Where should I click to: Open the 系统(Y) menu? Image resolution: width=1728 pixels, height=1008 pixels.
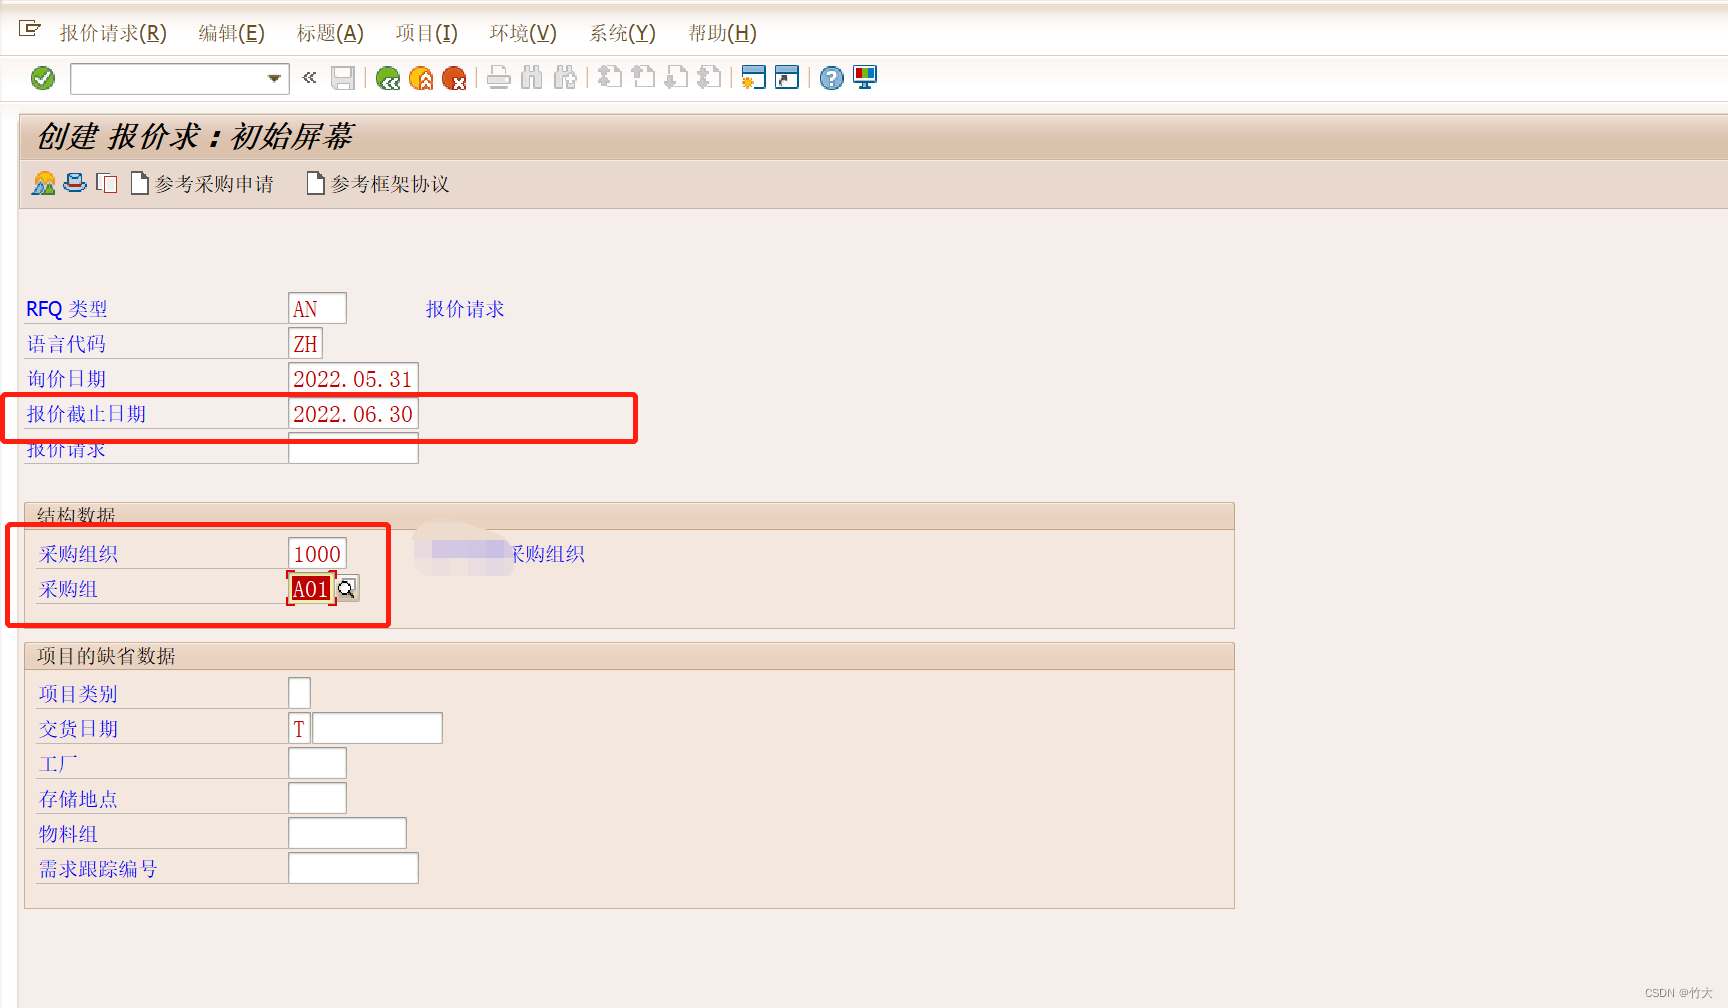[x=622, y=33]
